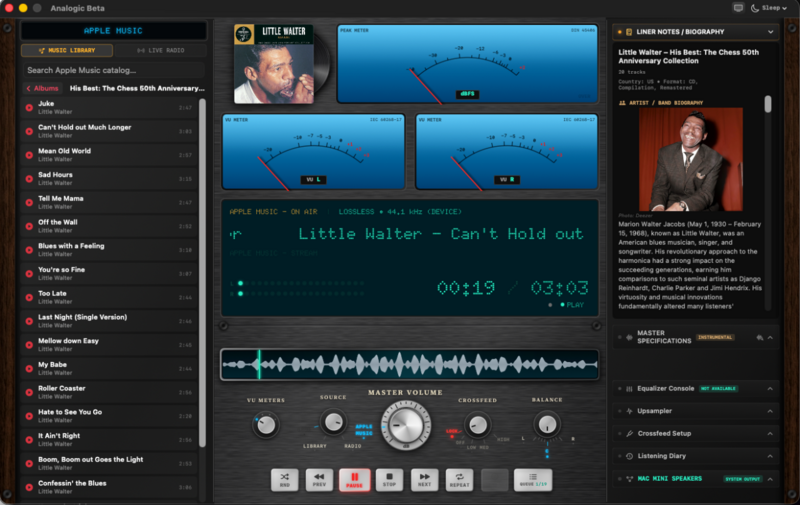Go to previous track with PREV
Viewport: 800px width, 505px height.
point(319,479)
